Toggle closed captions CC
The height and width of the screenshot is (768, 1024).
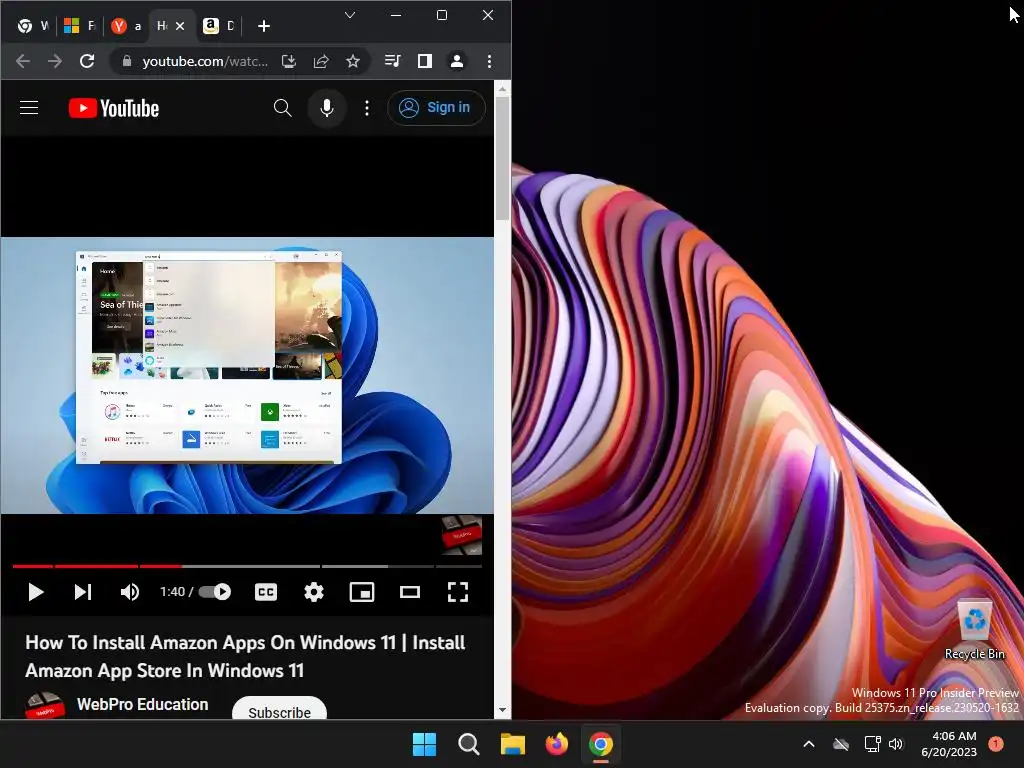[x=266, y=592]
